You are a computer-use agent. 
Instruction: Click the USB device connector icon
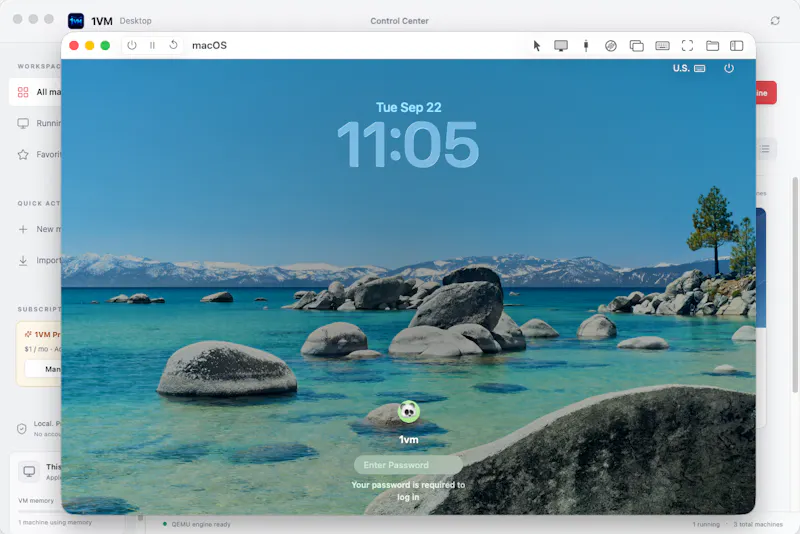[x=586, y=46]
